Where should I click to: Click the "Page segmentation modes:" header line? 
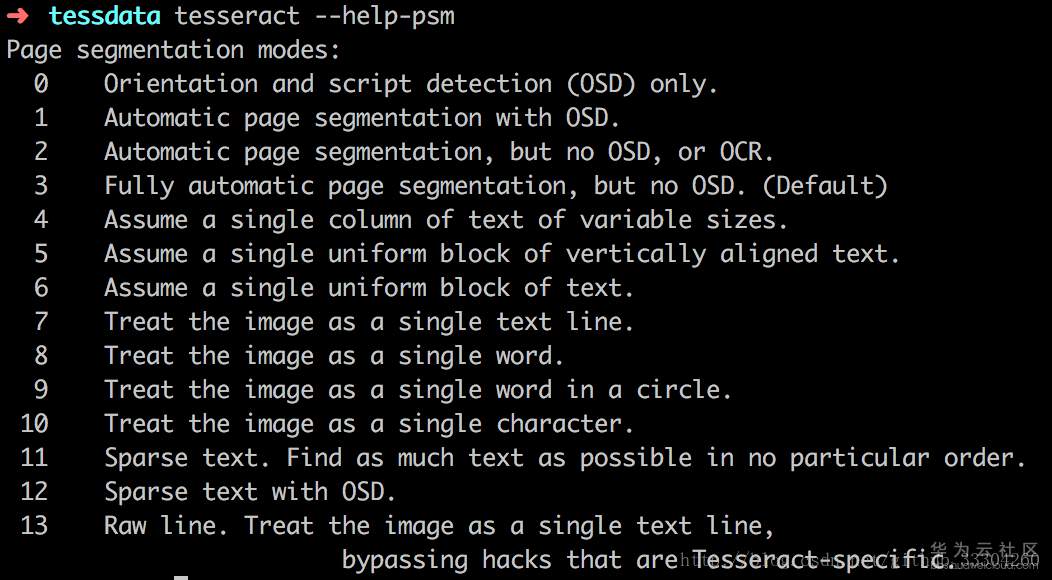click(x=173, y=50)
